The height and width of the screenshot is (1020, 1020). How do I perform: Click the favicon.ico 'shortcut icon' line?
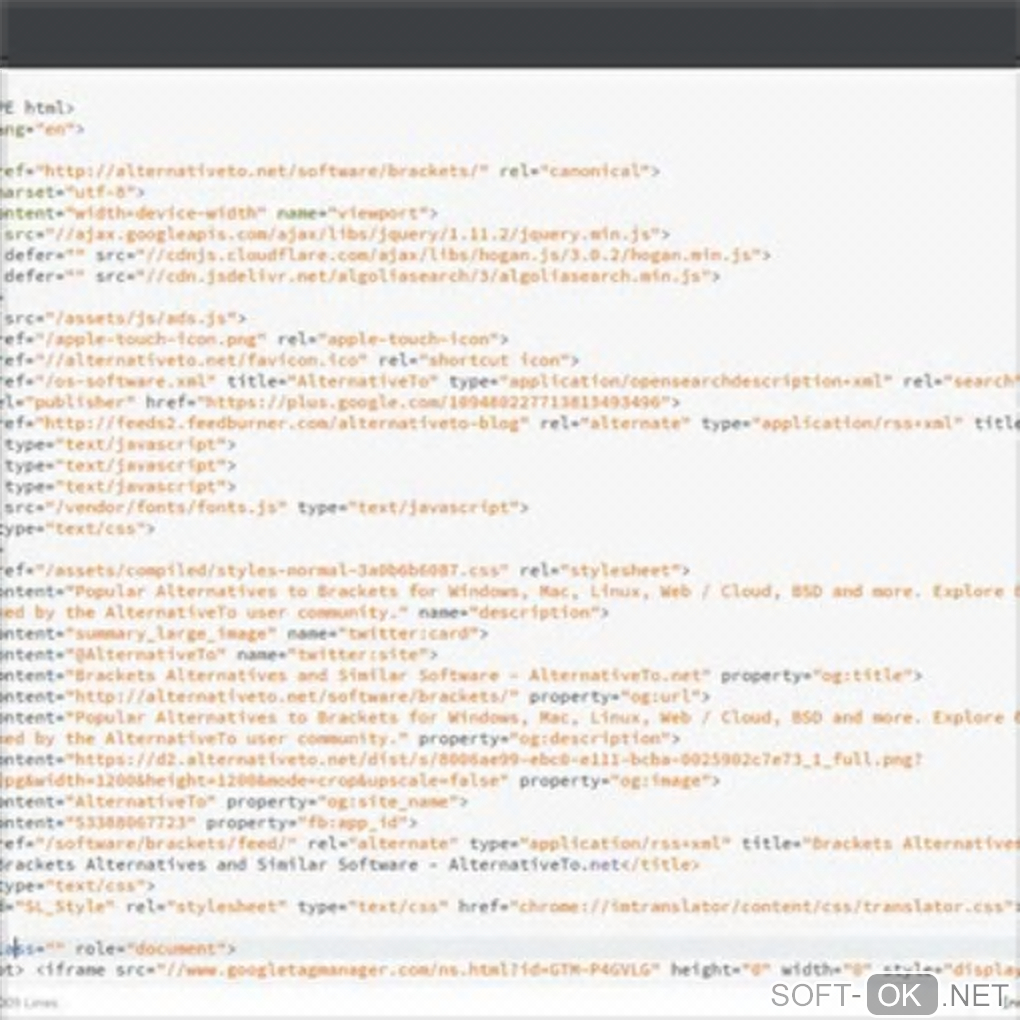(x=290, y=360)
